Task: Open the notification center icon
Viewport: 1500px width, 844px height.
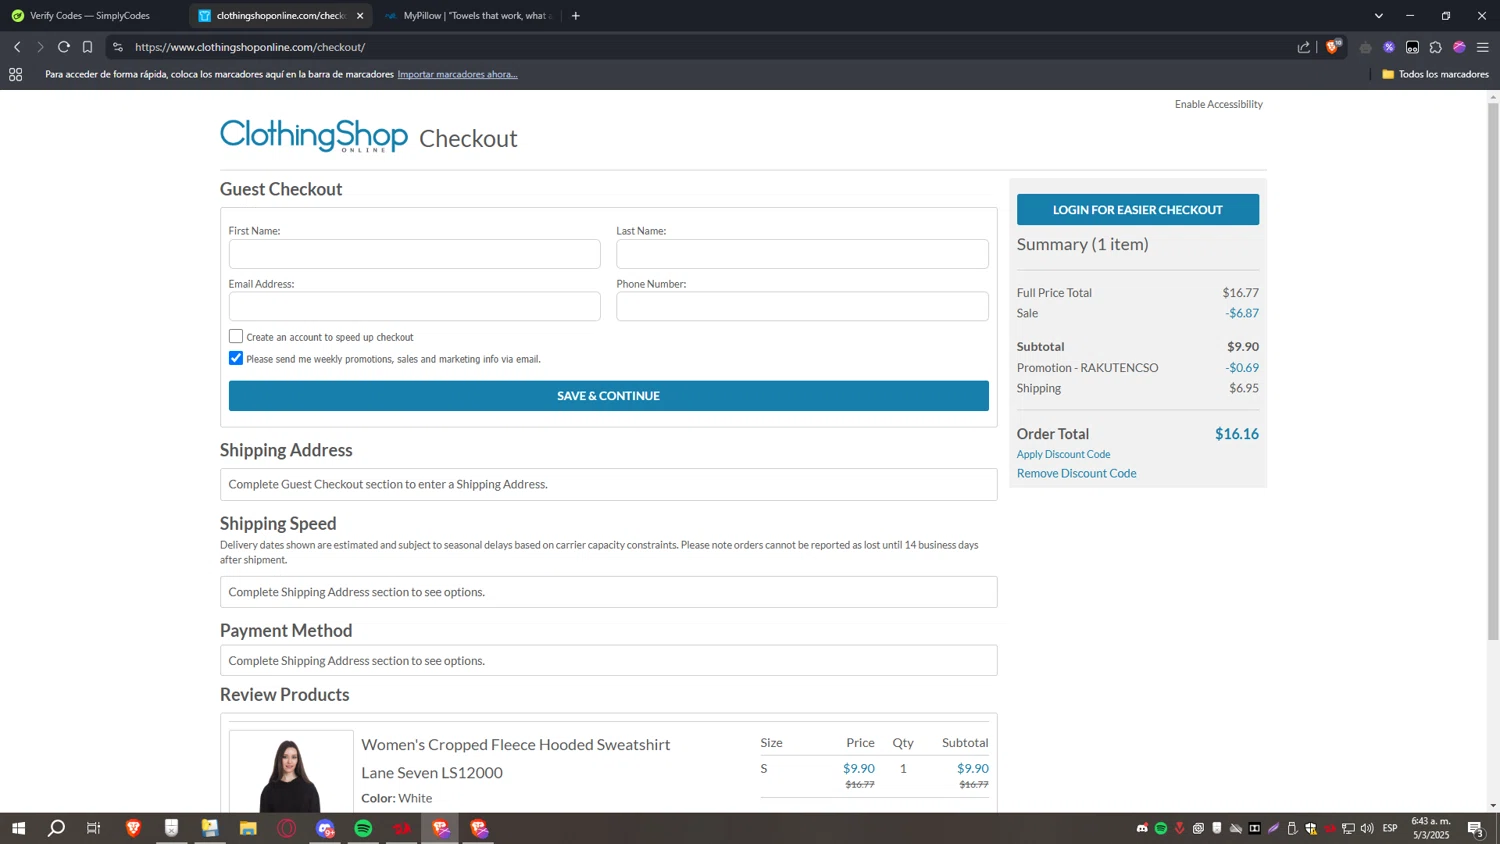Action: click(1475, 828)
